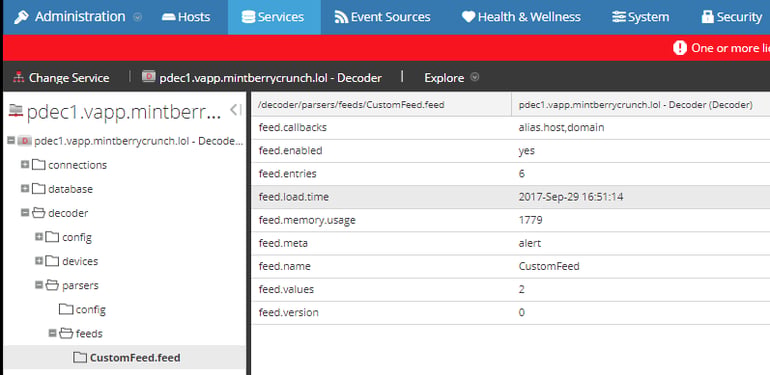Collapse the decoder folder node
This screenshot has height=375, width=770.
pyautogui.click(x=25, y=213)
